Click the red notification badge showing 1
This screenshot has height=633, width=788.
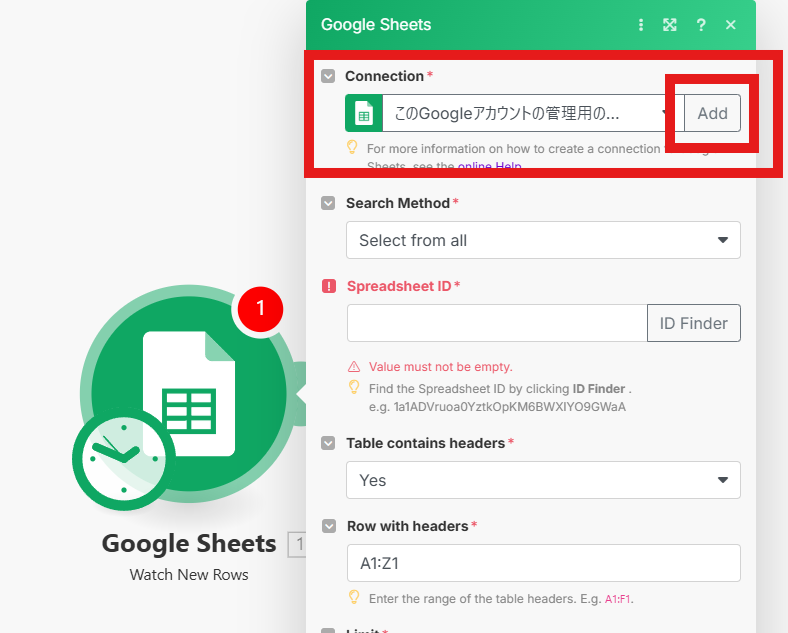(x=260, y=309)
